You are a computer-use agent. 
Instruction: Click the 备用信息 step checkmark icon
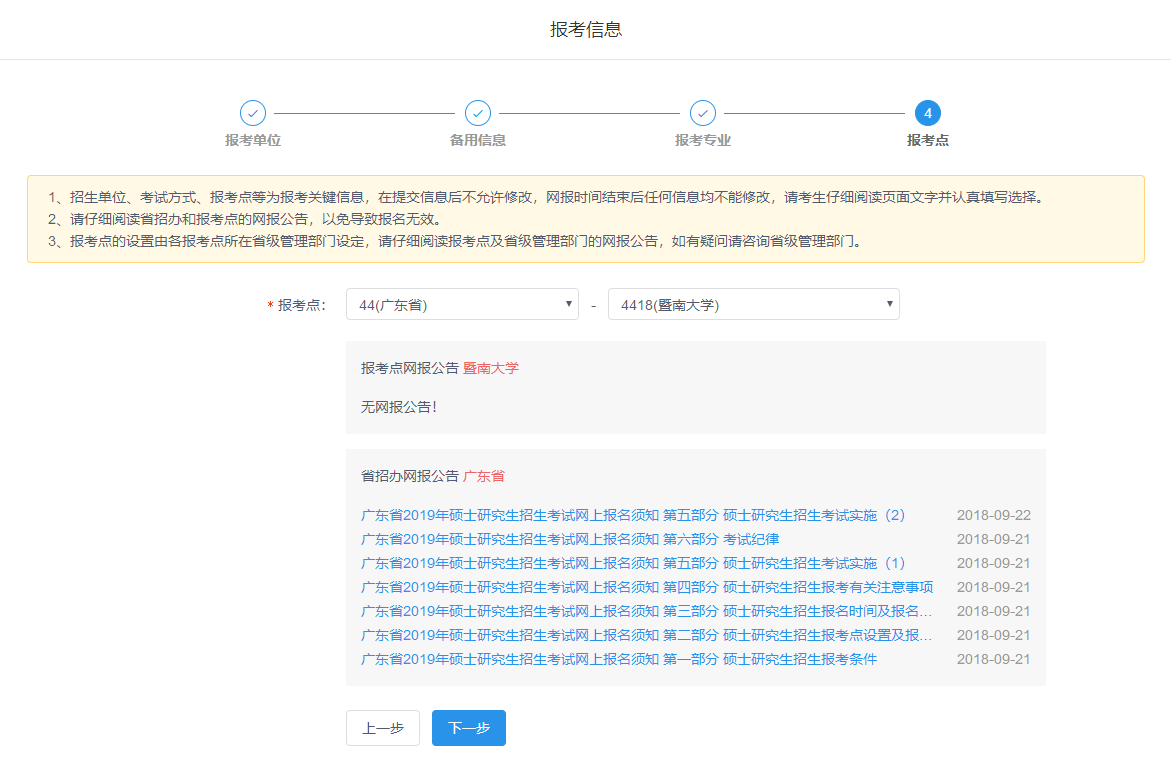[x=478, y=113]
